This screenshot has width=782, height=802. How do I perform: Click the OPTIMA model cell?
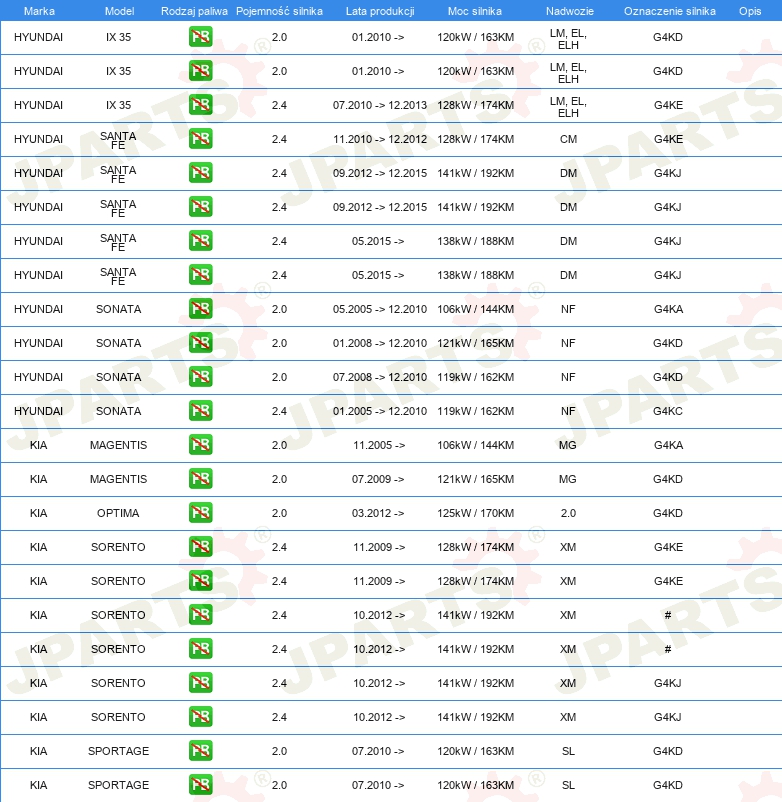118,513
